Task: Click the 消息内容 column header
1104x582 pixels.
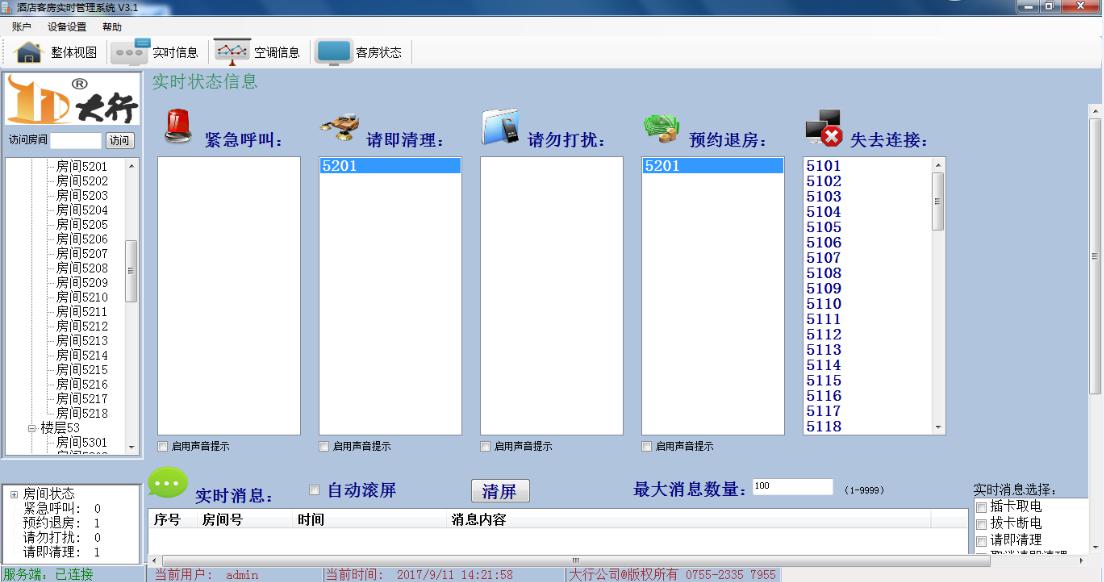Action: point(479,519)
